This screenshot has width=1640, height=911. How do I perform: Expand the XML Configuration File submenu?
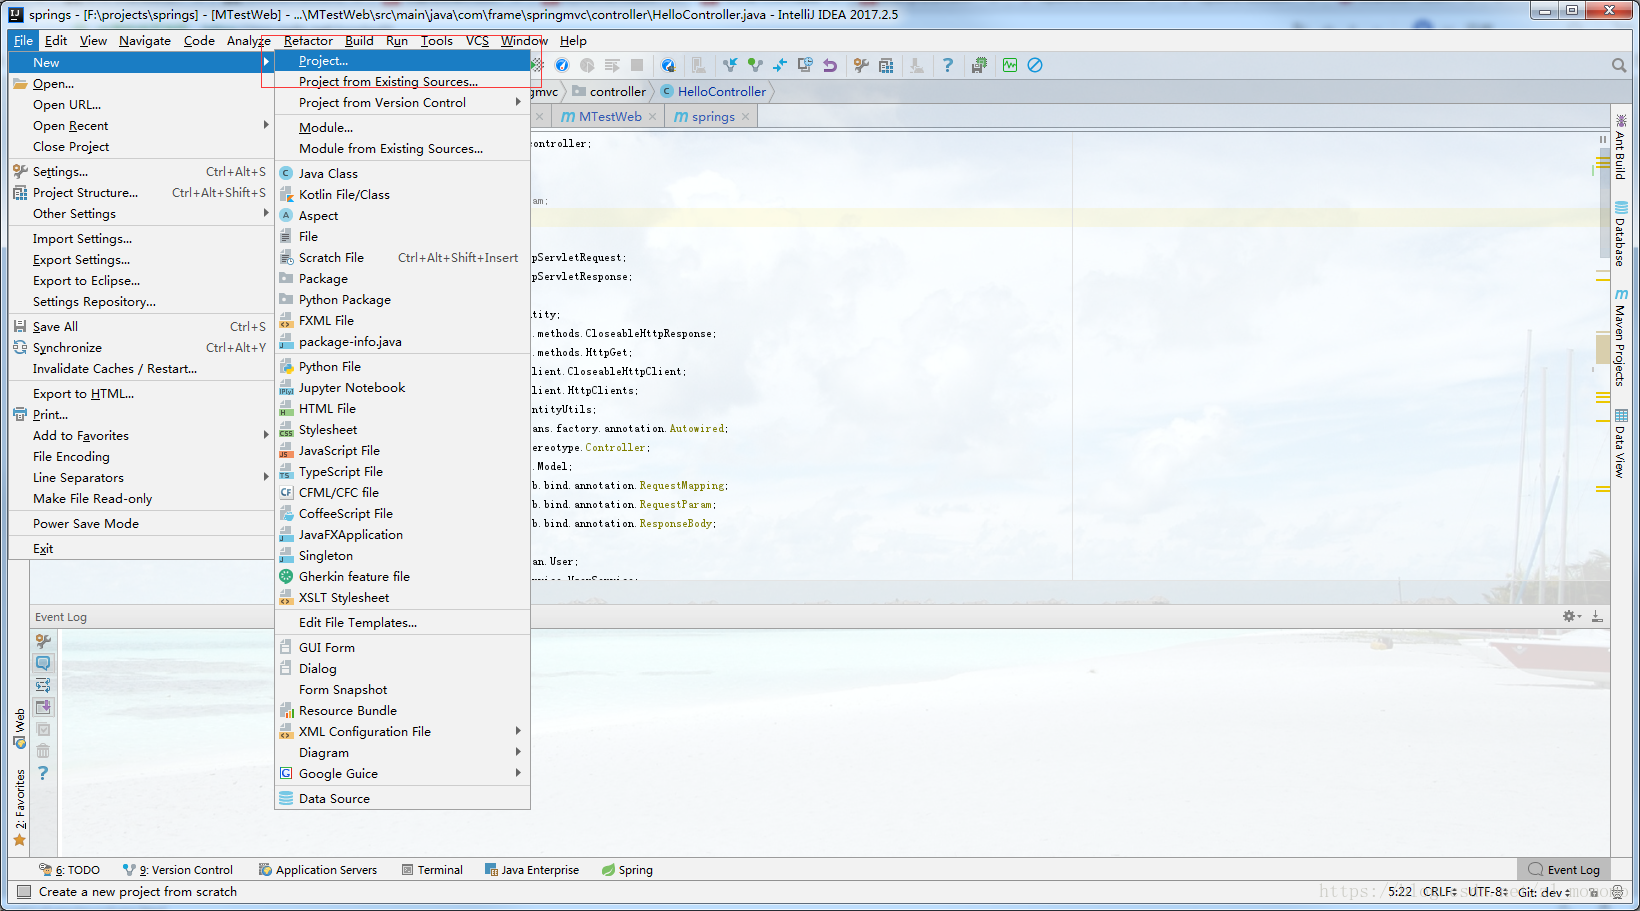point(402,731)
